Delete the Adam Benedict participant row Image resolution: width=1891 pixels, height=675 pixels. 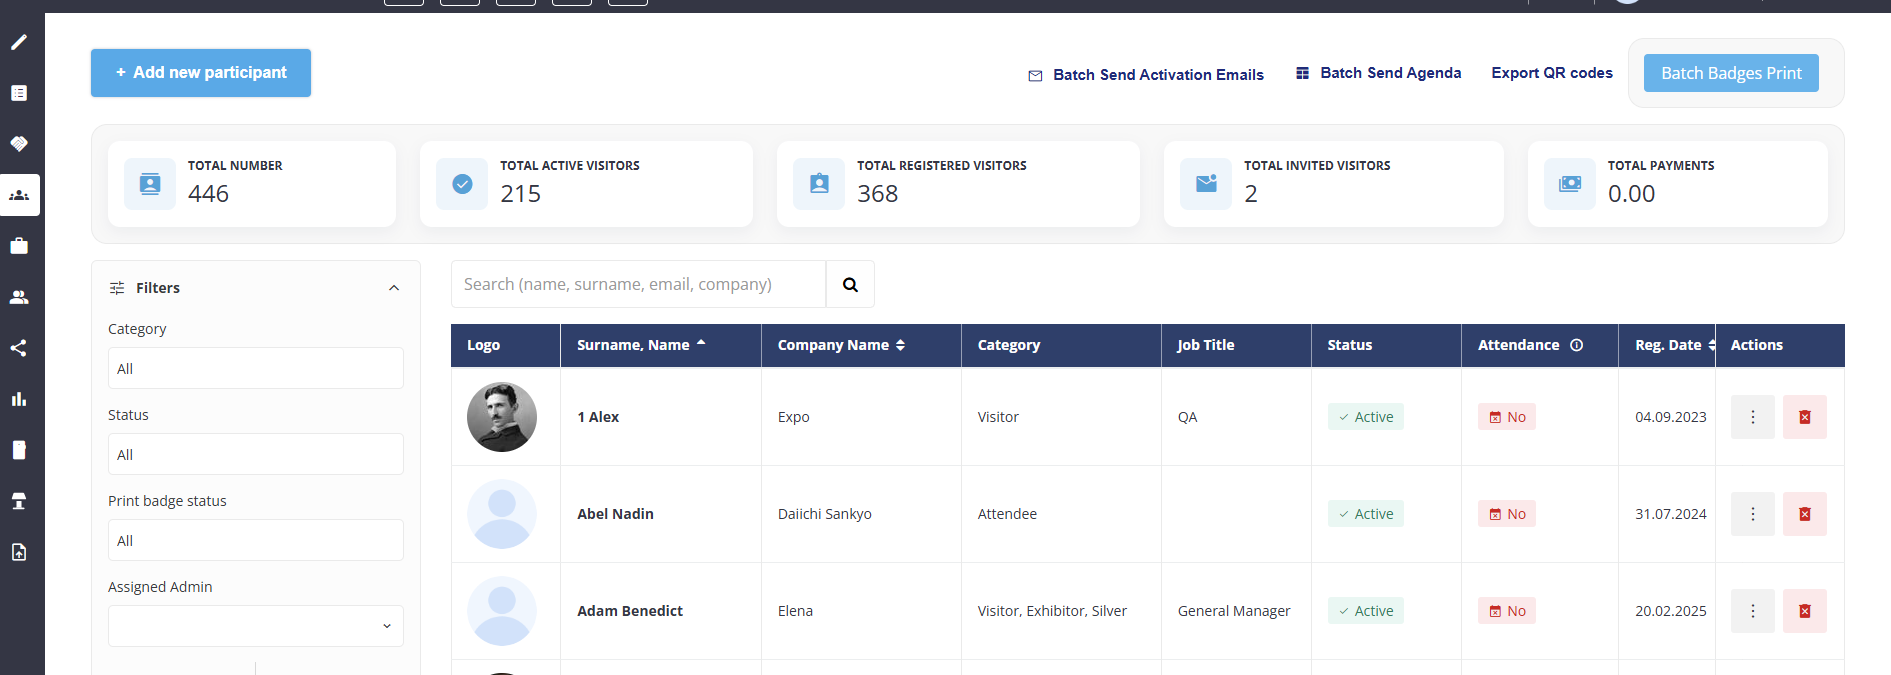pos(1805,611)
